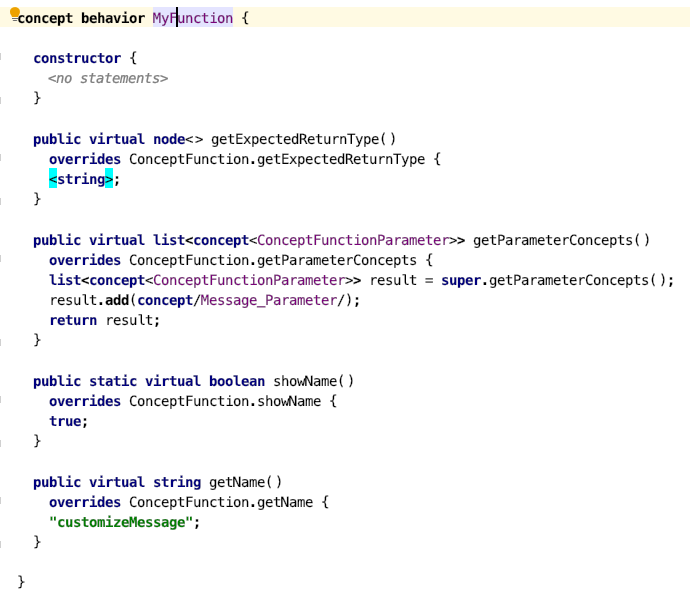Screen dimensions: 690x597
Task: Select the <no statements> placeholder
Action: click(108, 78)
